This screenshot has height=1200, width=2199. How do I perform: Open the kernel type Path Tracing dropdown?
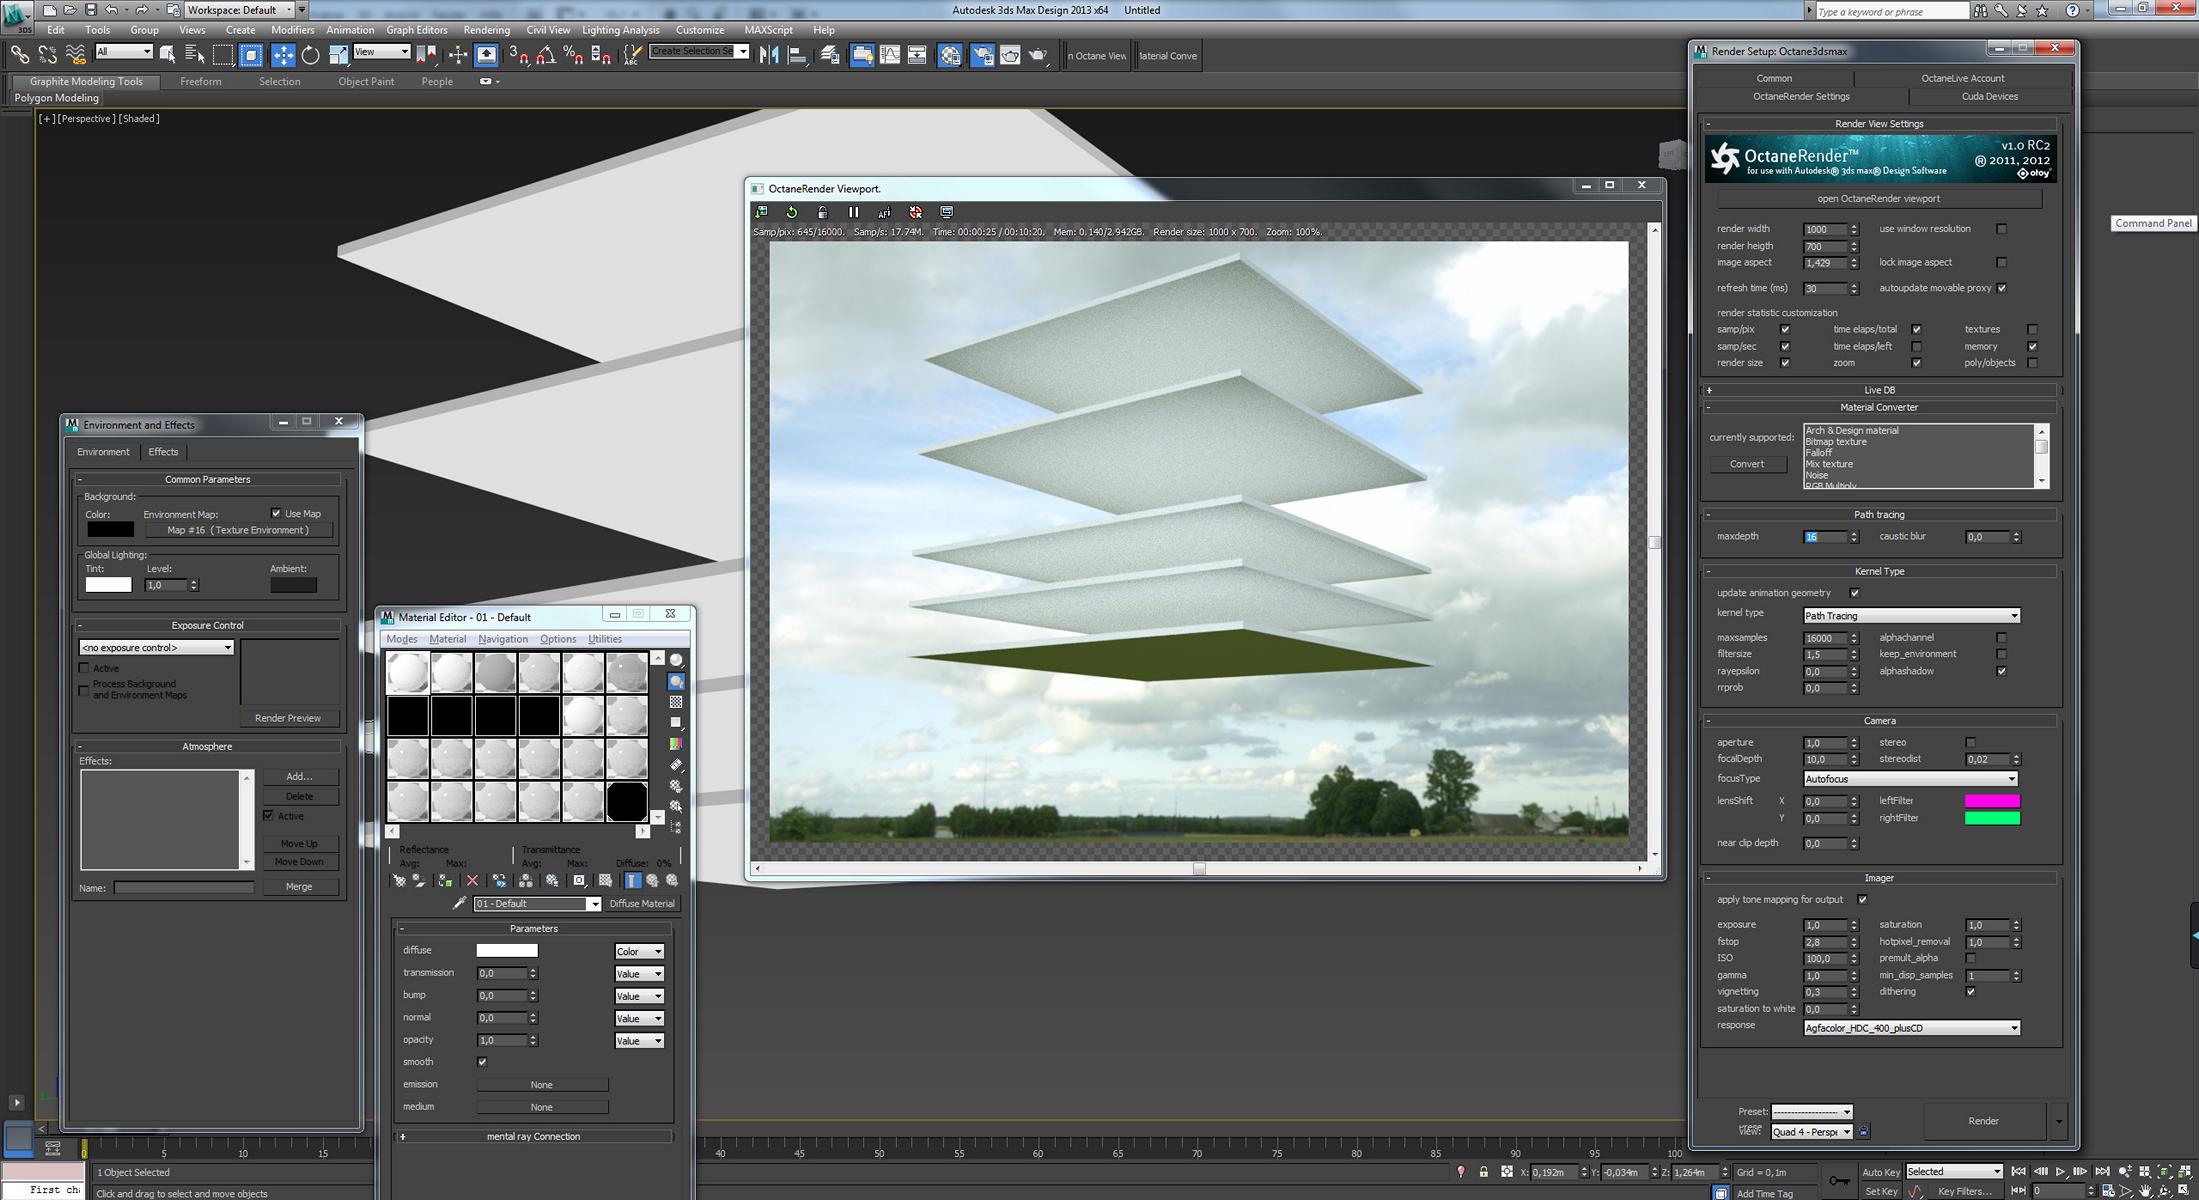pos(1911,616)
